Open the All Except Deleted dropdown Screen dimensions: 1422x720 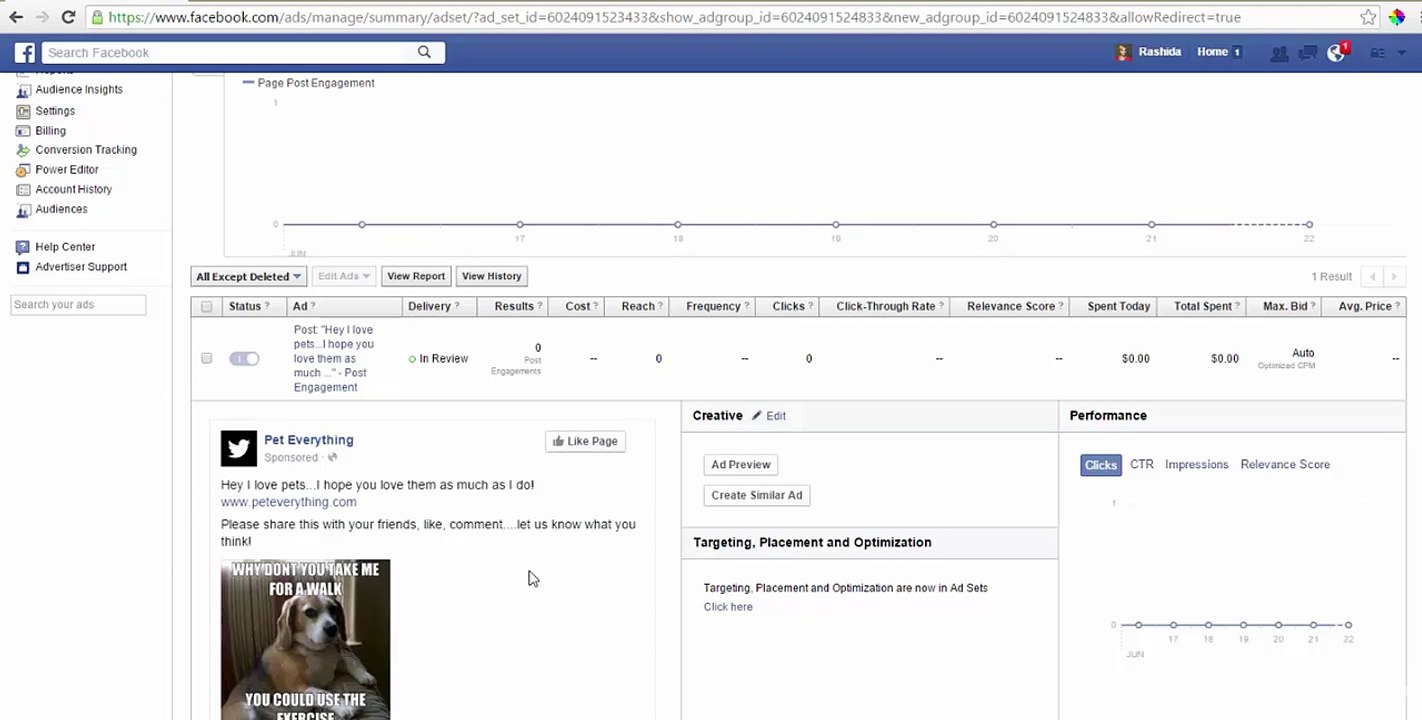coord(249,277)
